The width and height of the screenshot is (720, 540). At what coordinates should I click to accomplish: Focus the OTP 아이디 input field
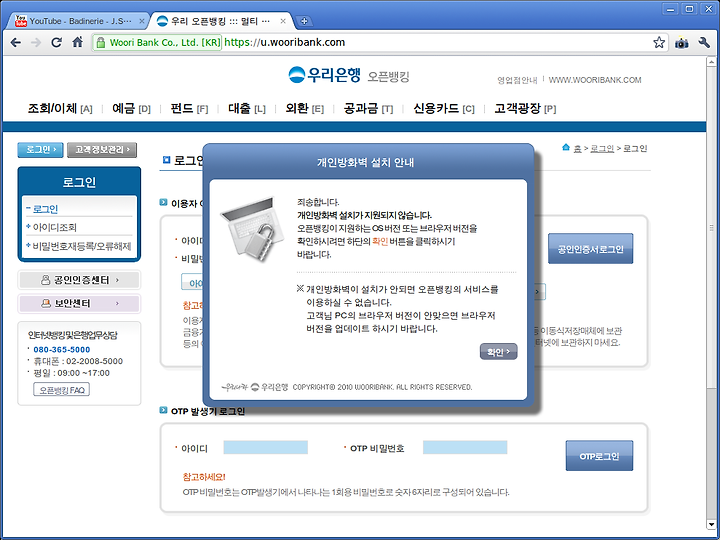(x=265, y=447)
